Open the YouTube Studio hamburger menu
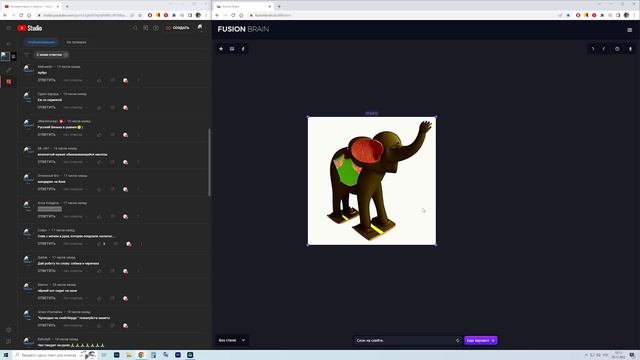The width and height of the screenshot is (640, 360). pyautogui.click(x=9, y=28)
